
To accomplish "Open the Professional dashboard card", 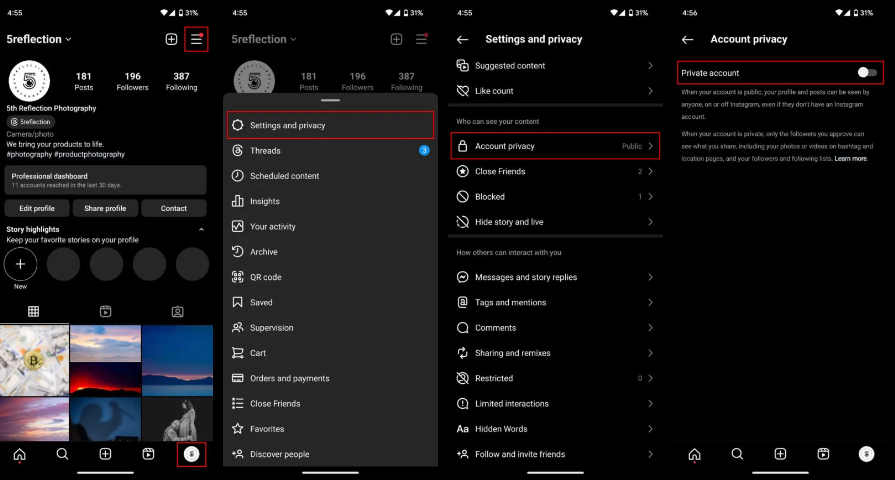I will (106, 180).
